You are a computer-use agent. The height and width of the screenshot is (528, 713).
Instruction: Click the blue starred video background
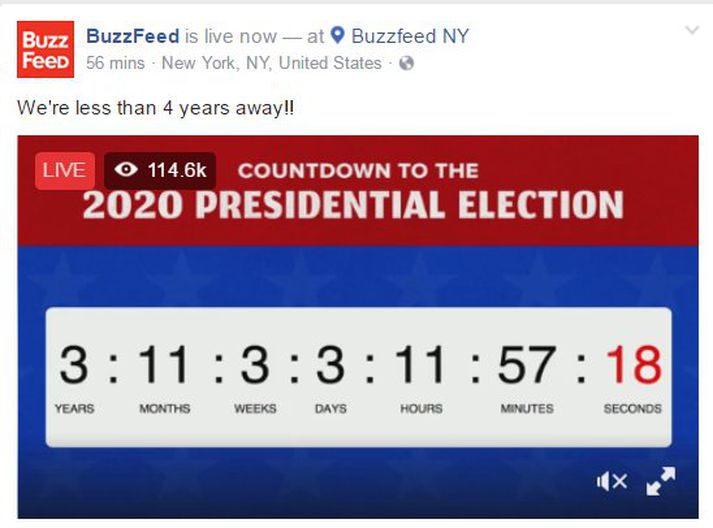358,277
